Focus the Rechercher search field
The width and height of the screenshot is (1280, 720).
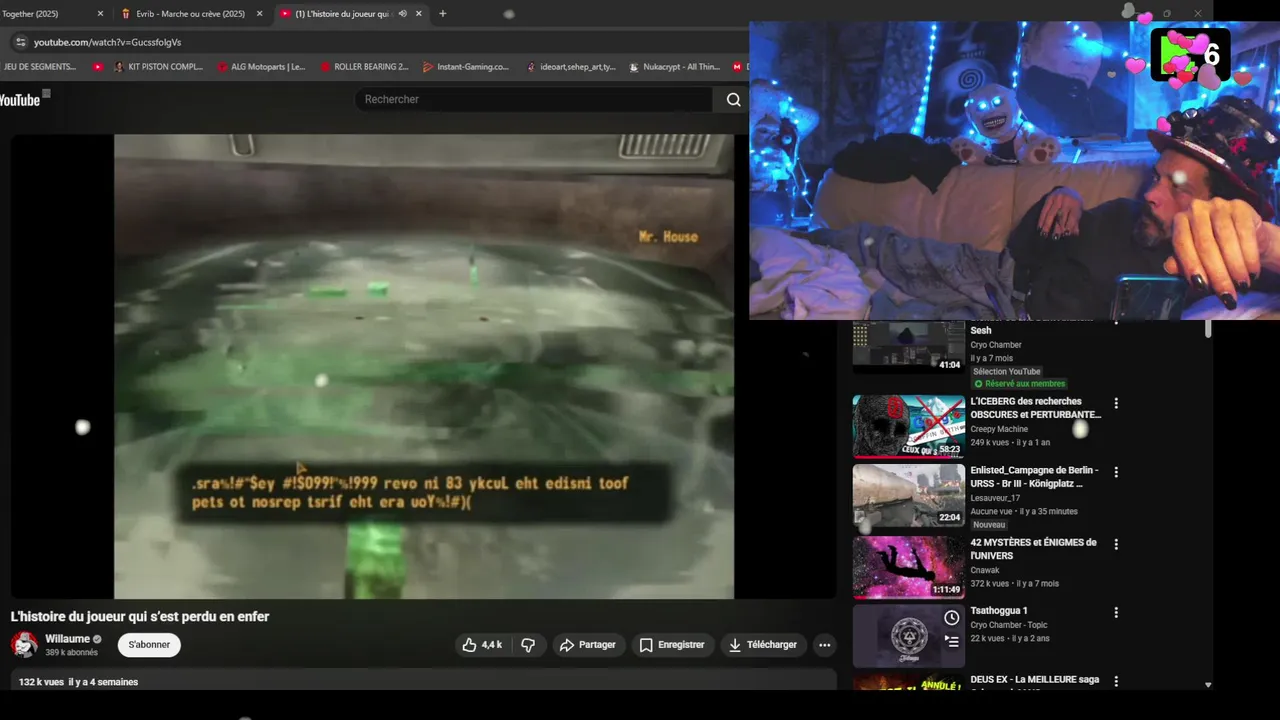[534, 99]
